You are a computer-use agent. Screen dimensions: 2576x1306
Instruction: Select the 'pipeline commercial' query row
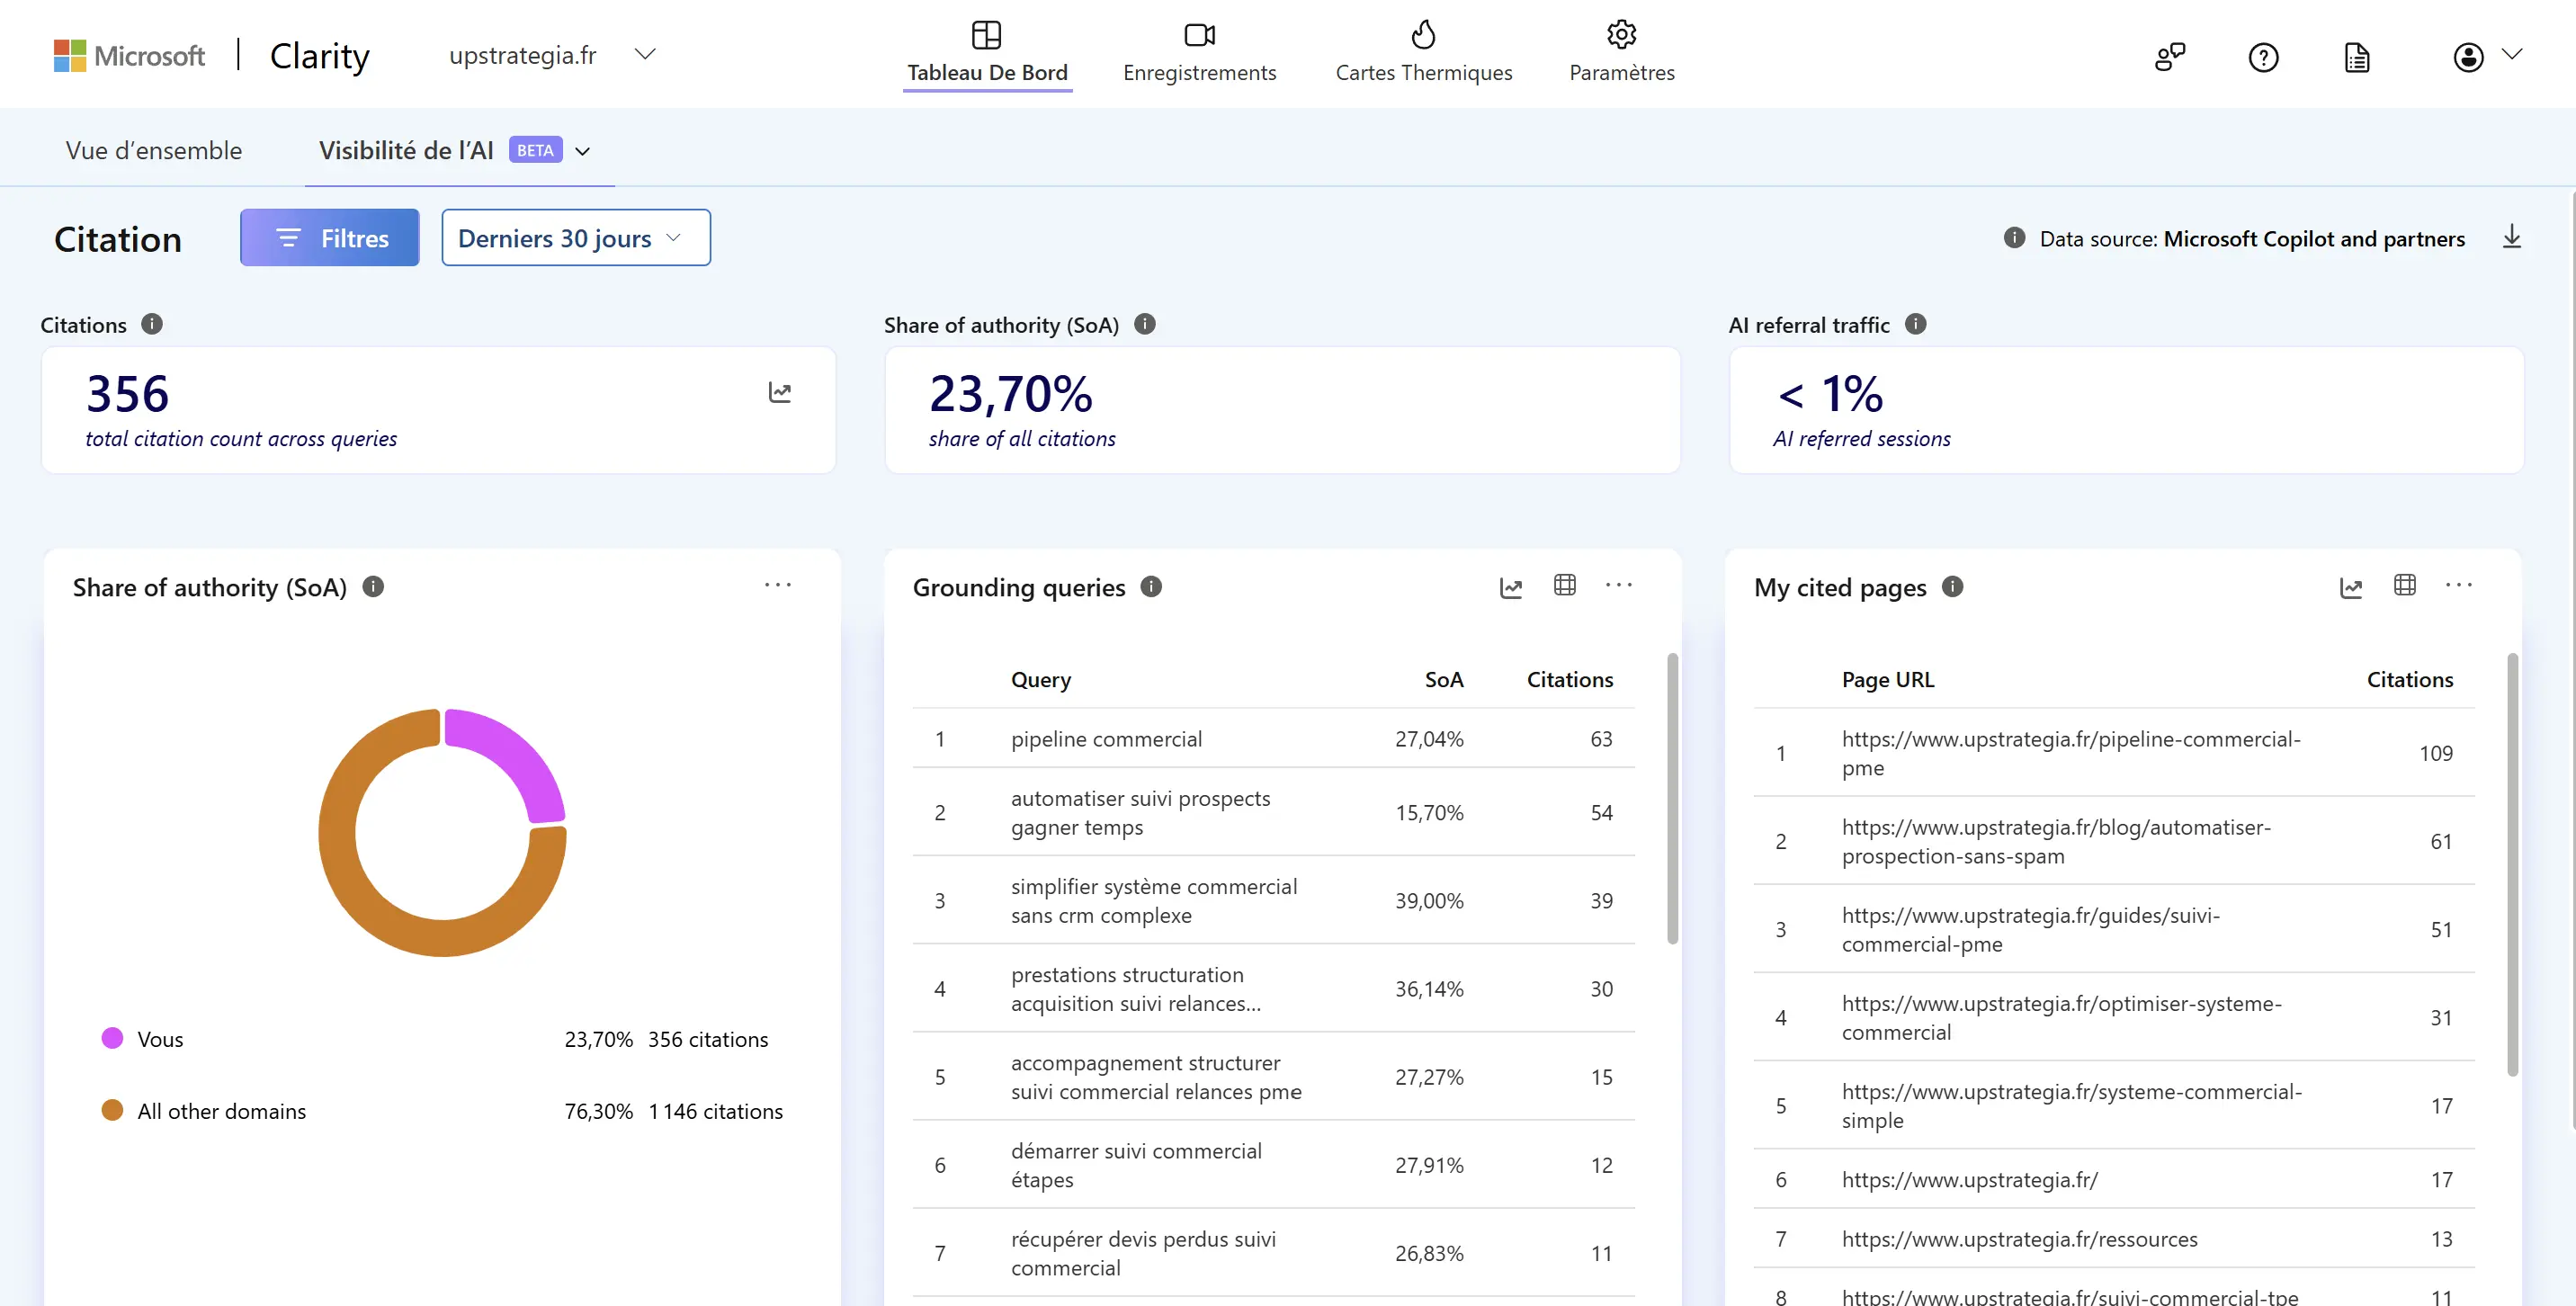point(1273,738)
